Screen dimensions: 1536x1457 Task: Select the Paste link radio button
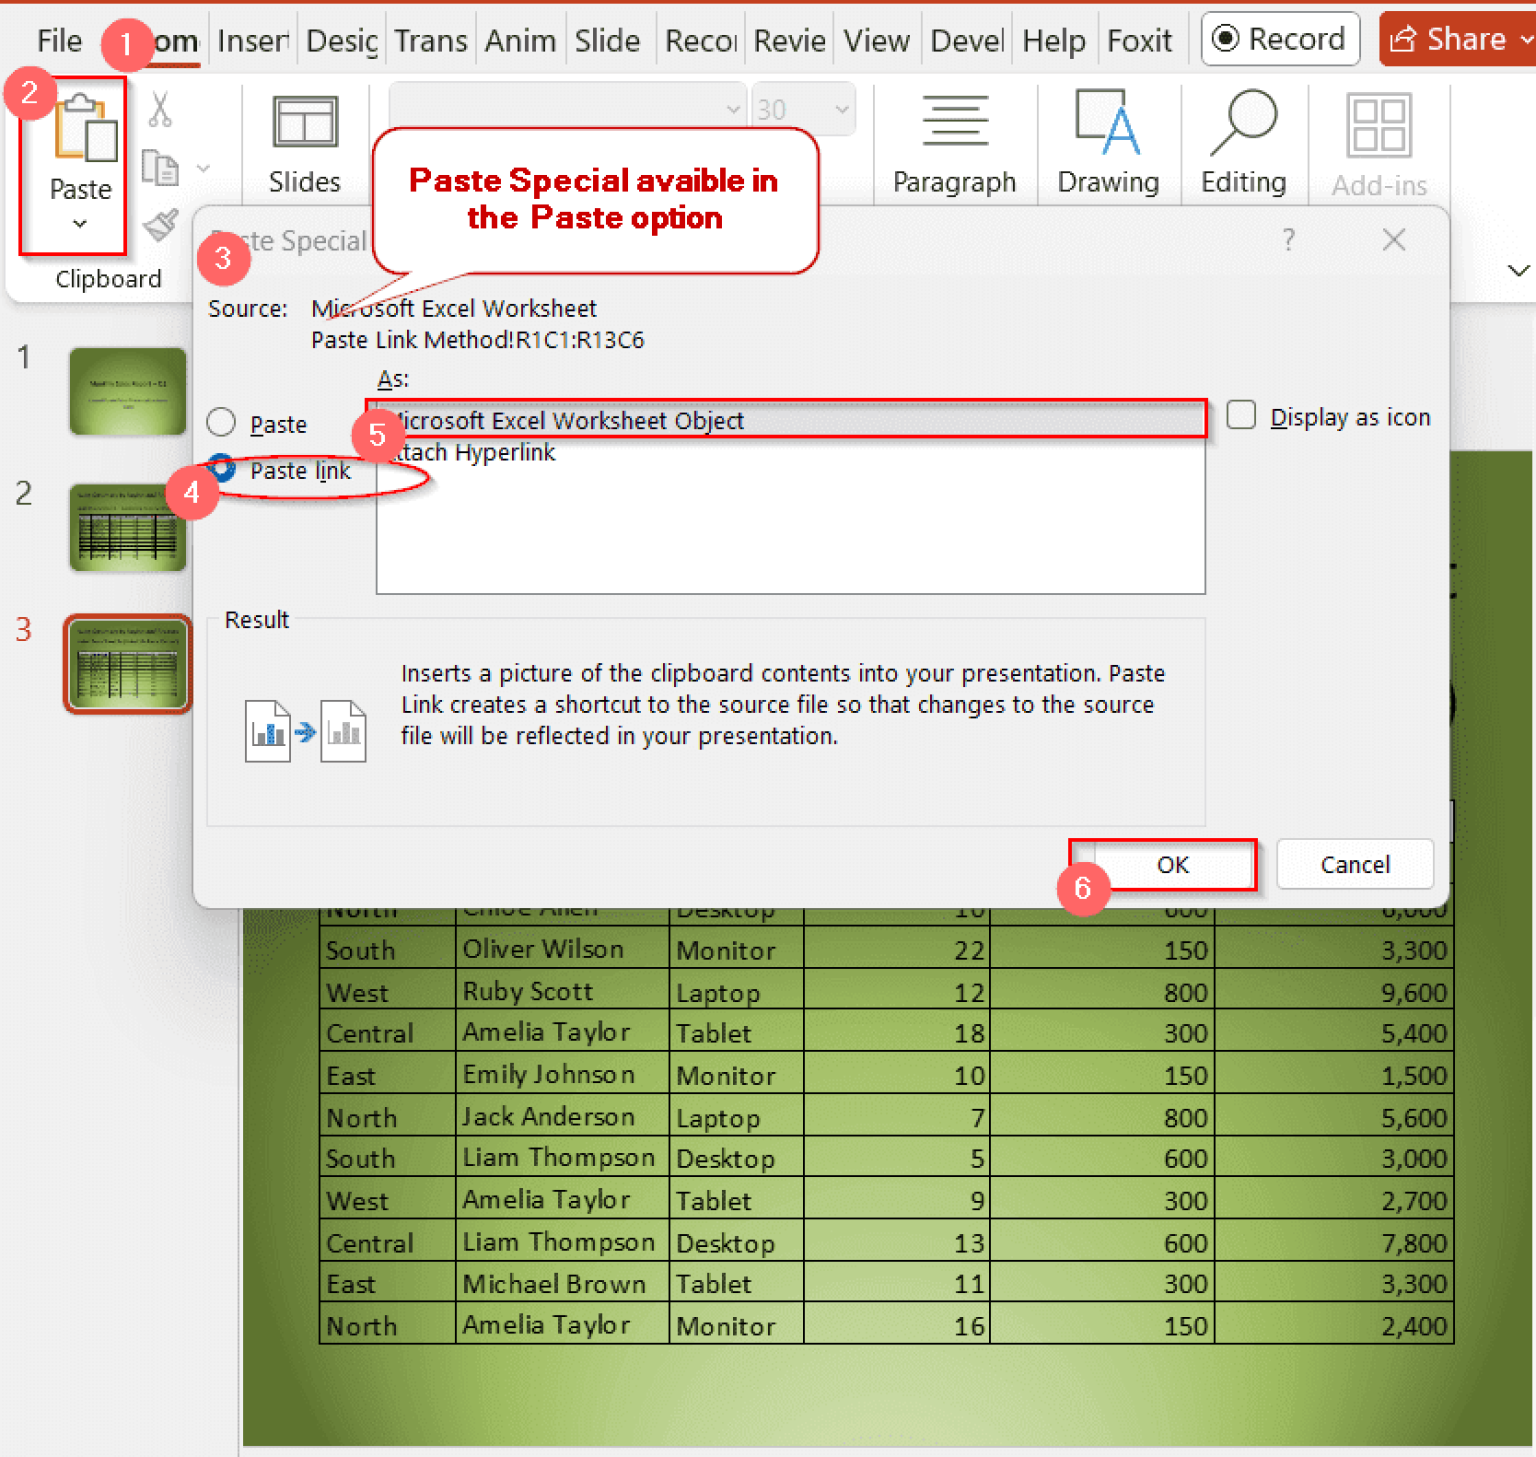pos(222,469)
